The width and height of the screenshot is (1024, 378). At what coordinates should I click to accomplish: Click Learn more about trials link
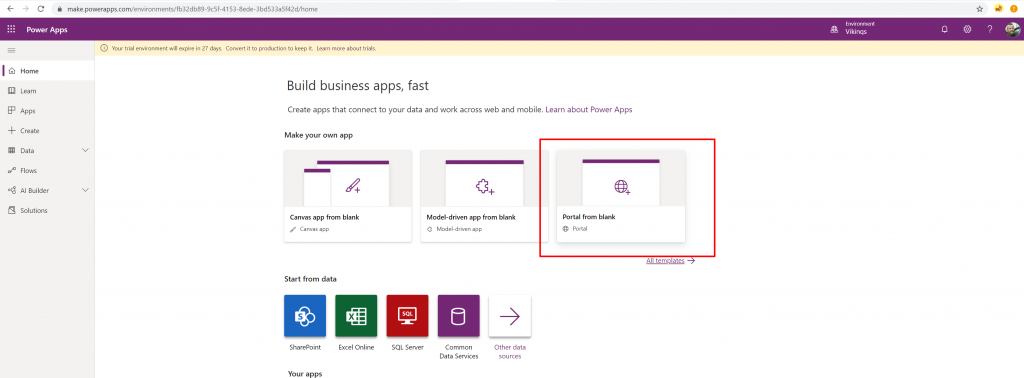346,48
